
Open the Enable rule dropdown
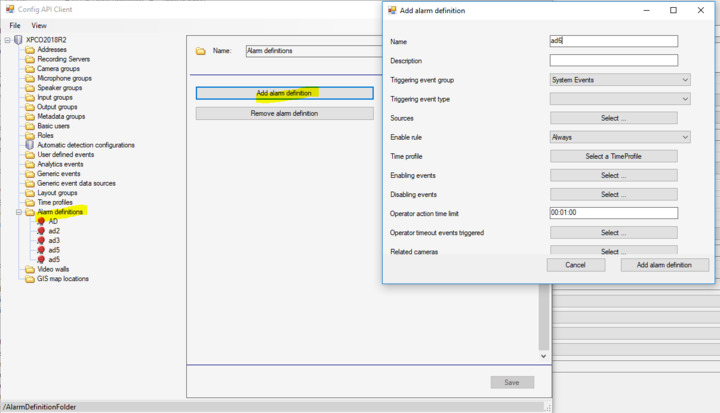click(620, 137)
